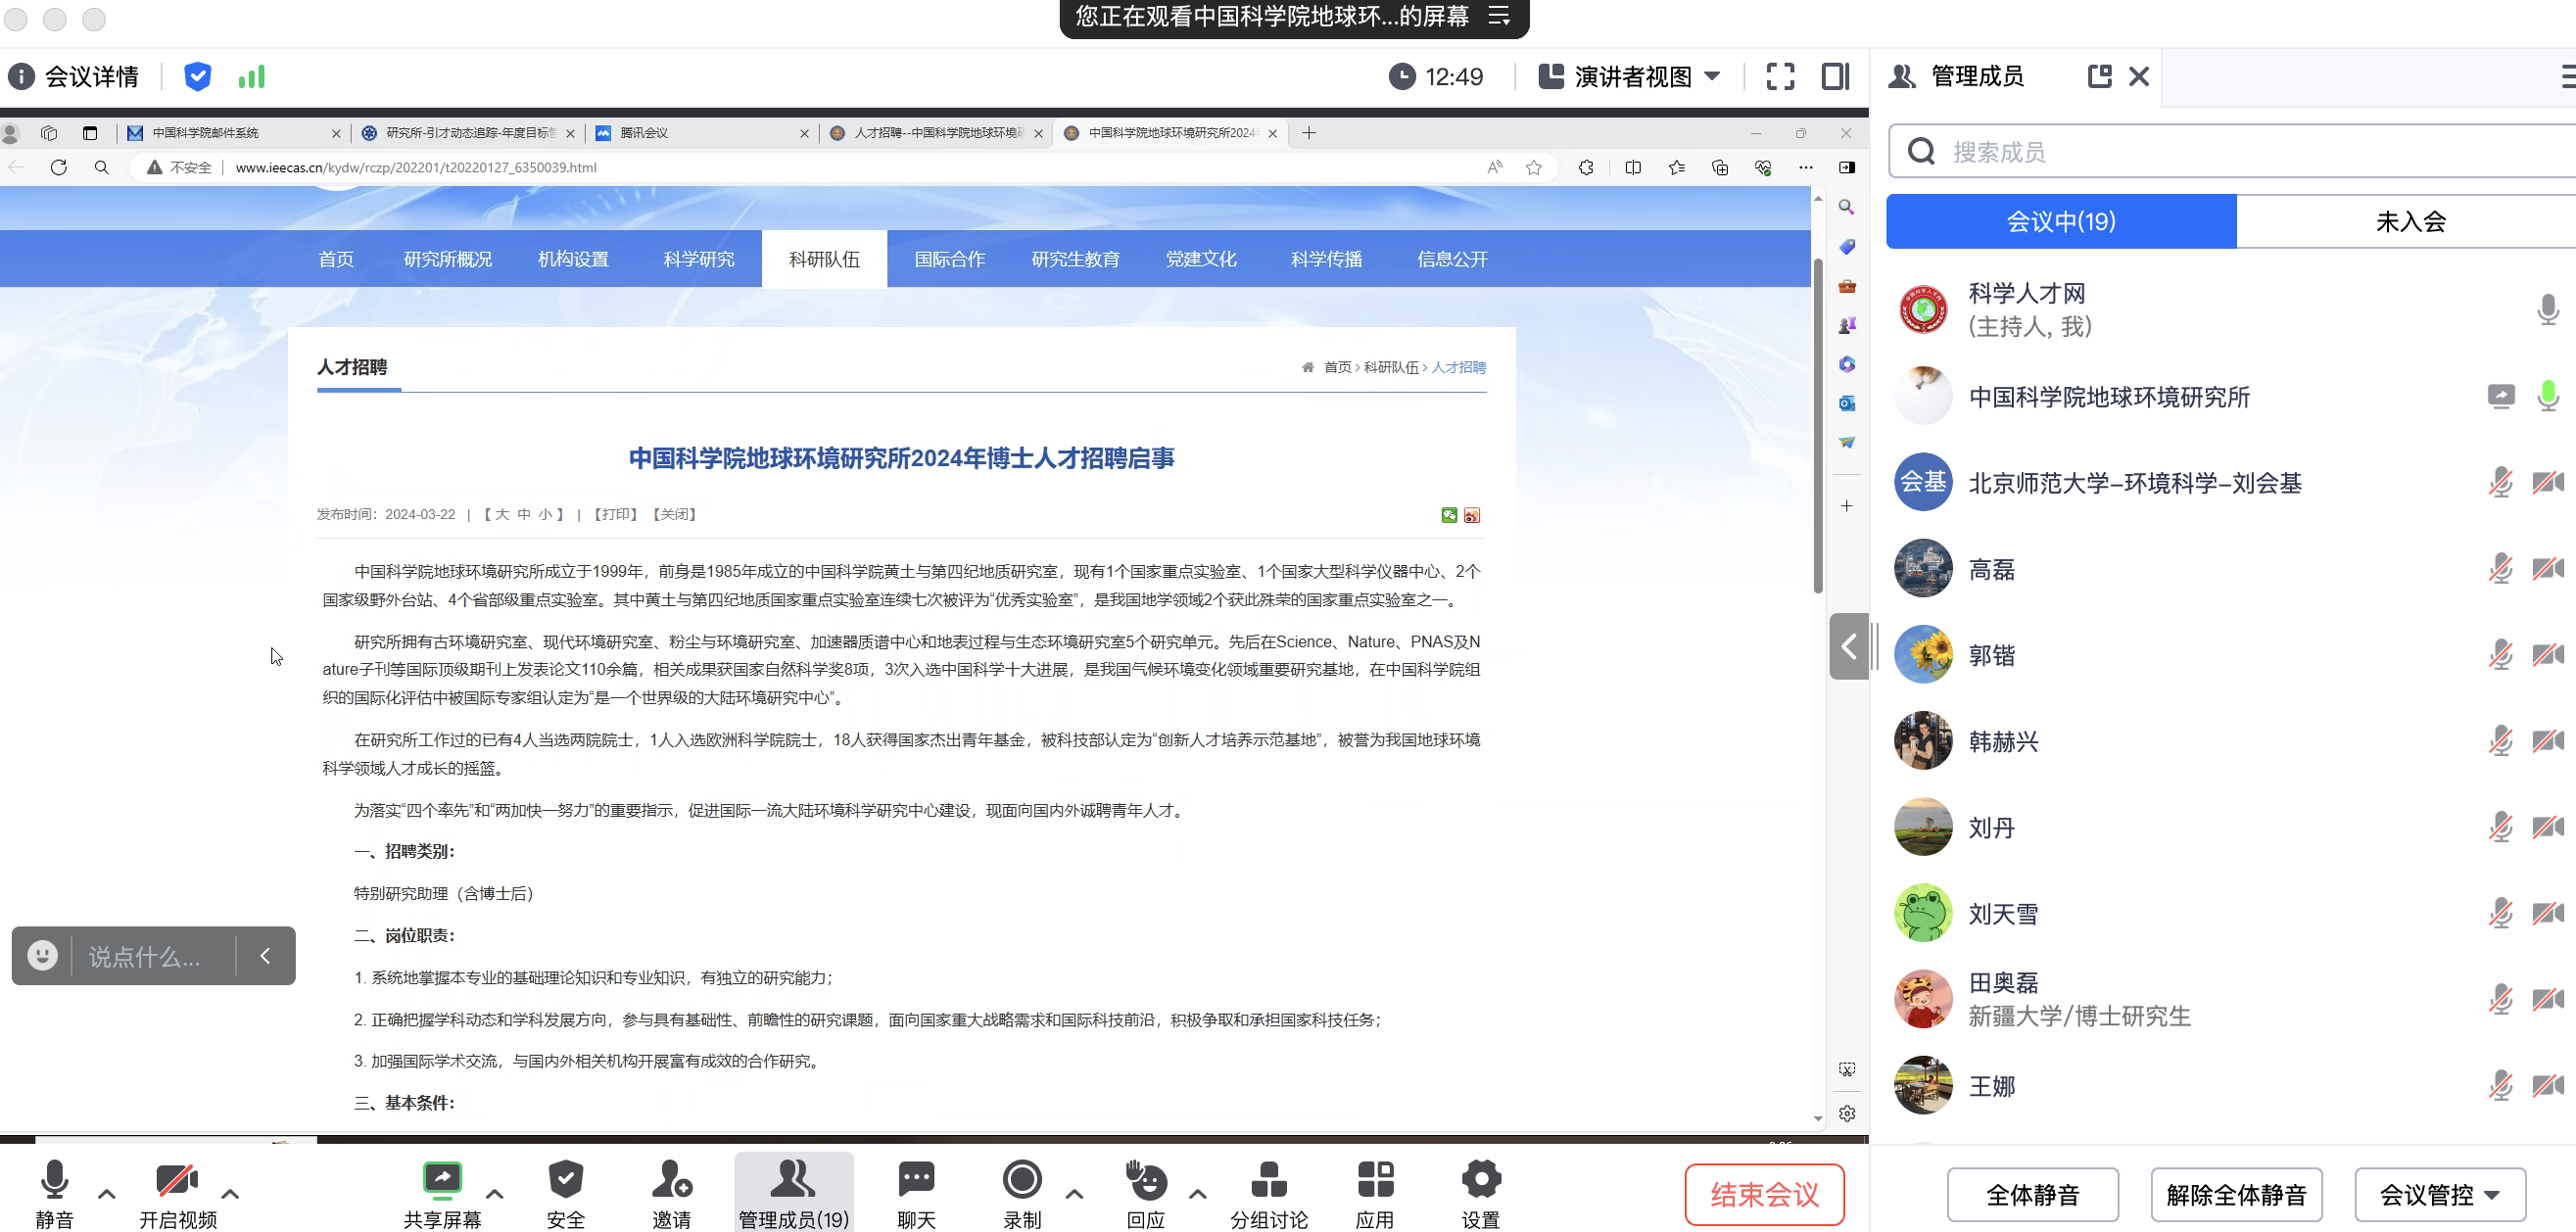Collapse the chat input bar arrow
Screen dimensions: 2576x1232
tap(265, 955)
